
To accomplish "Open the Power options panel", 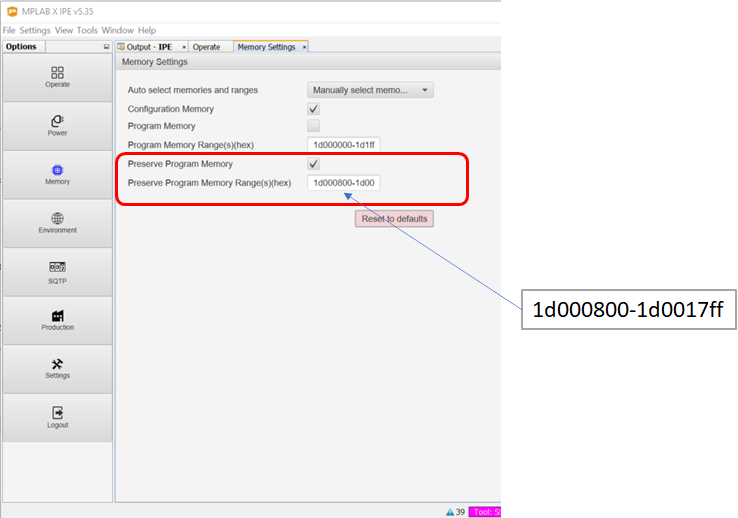I will point(57,126).
